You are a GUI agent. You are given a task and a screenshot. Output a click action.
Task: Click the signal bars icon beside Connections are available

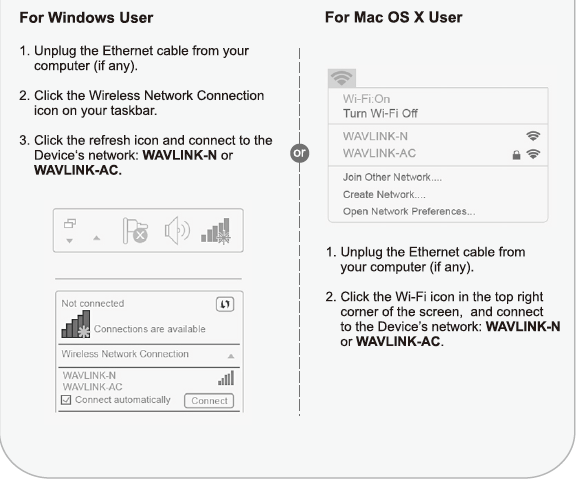tap(76, 324)
